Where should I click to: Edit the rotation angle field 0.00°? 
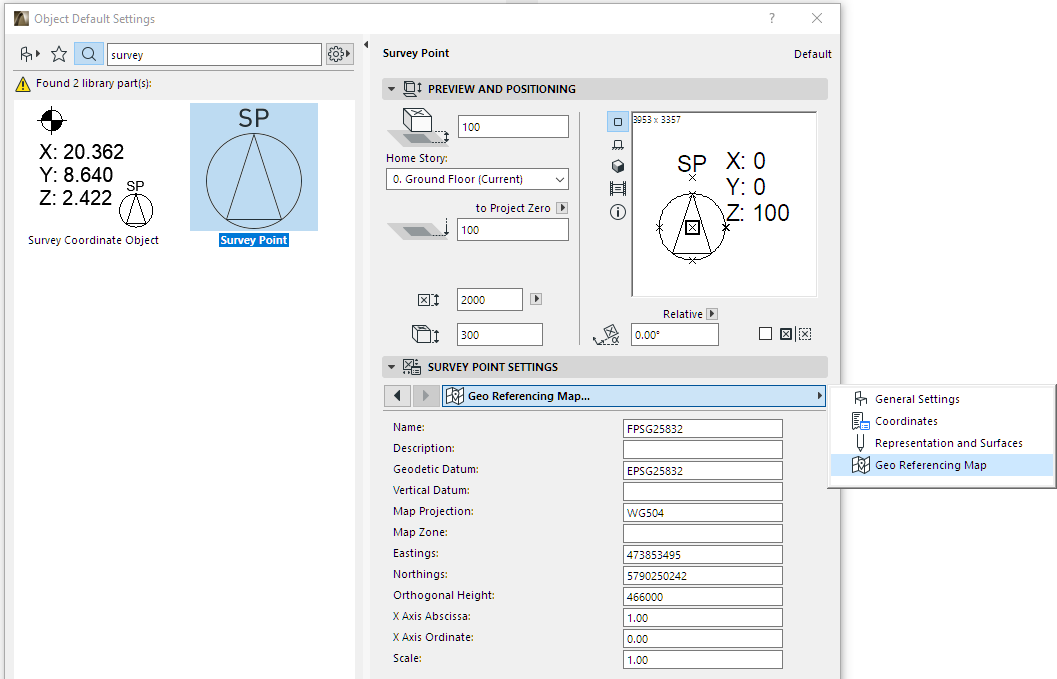click(675, 335)
